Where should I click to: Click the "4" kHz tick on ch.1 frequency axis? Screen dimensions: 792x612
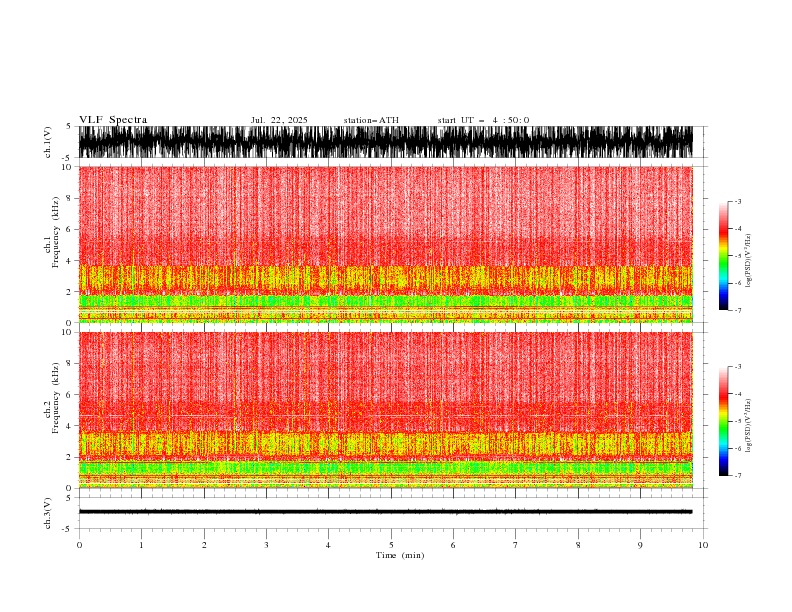[x=69, y=261]
